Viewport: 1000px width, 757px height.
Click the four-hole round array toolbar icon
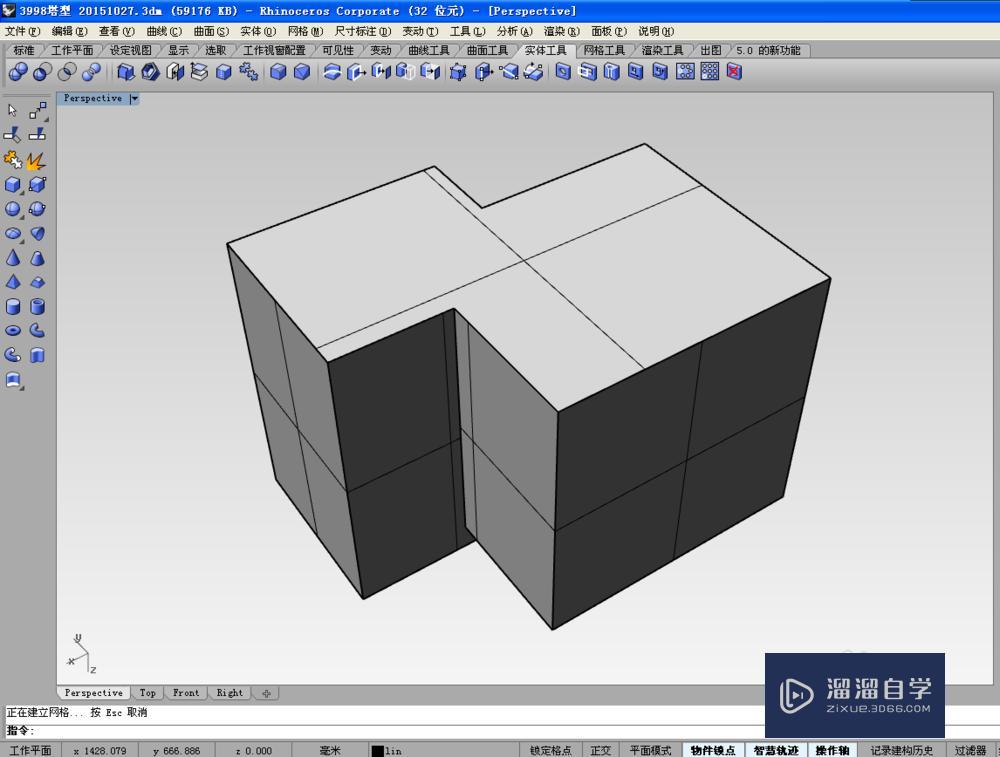(x=685, y=71)
